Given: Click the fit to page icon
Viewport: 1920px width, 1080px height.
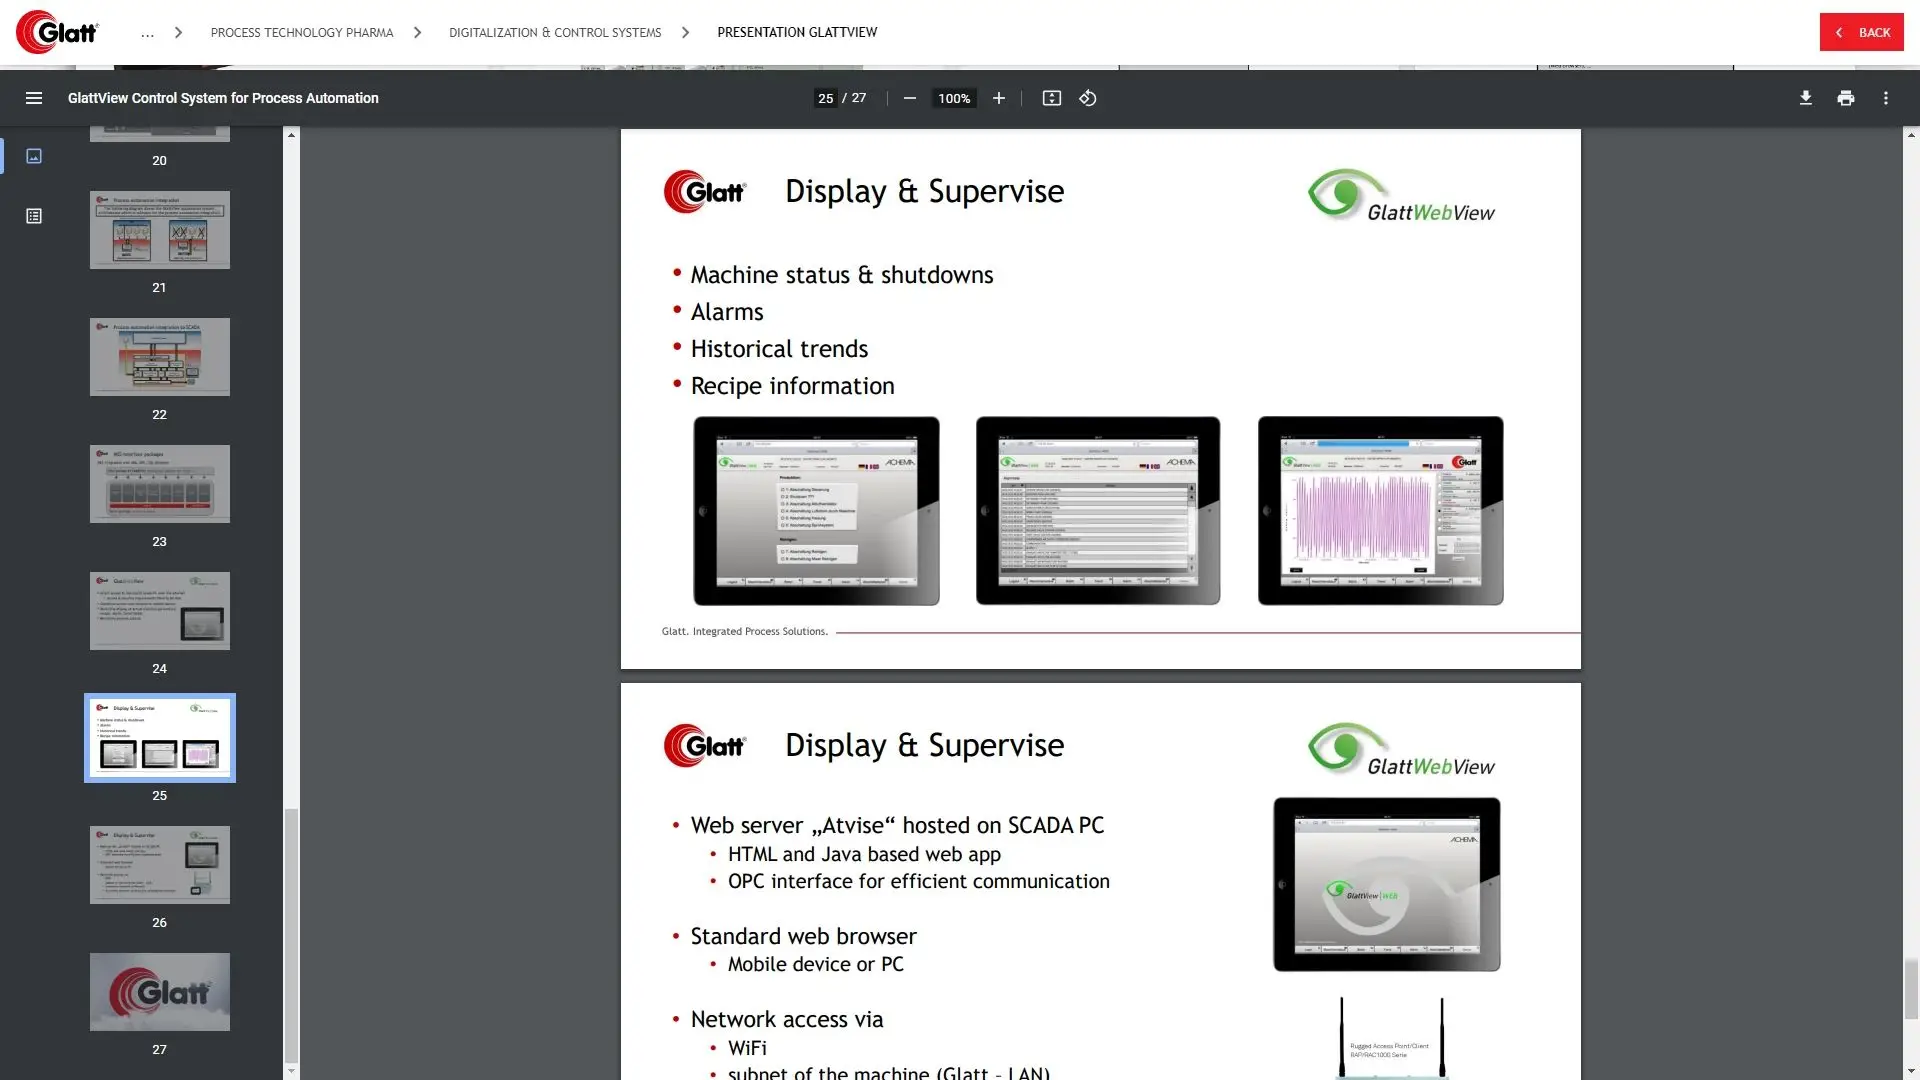Looking at the screenshot, I should pos(1051,98).
